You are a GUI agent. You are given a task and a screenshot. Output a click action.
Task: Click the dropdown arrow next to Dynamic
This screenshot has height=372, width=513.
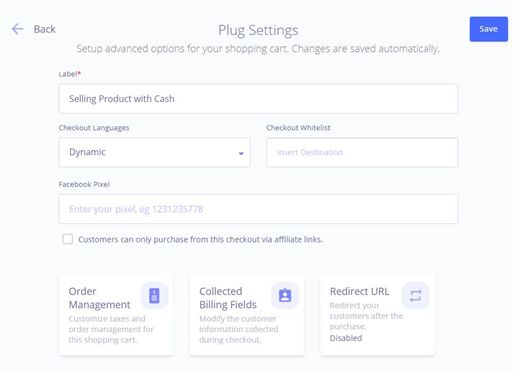click(x=241, y=153)
